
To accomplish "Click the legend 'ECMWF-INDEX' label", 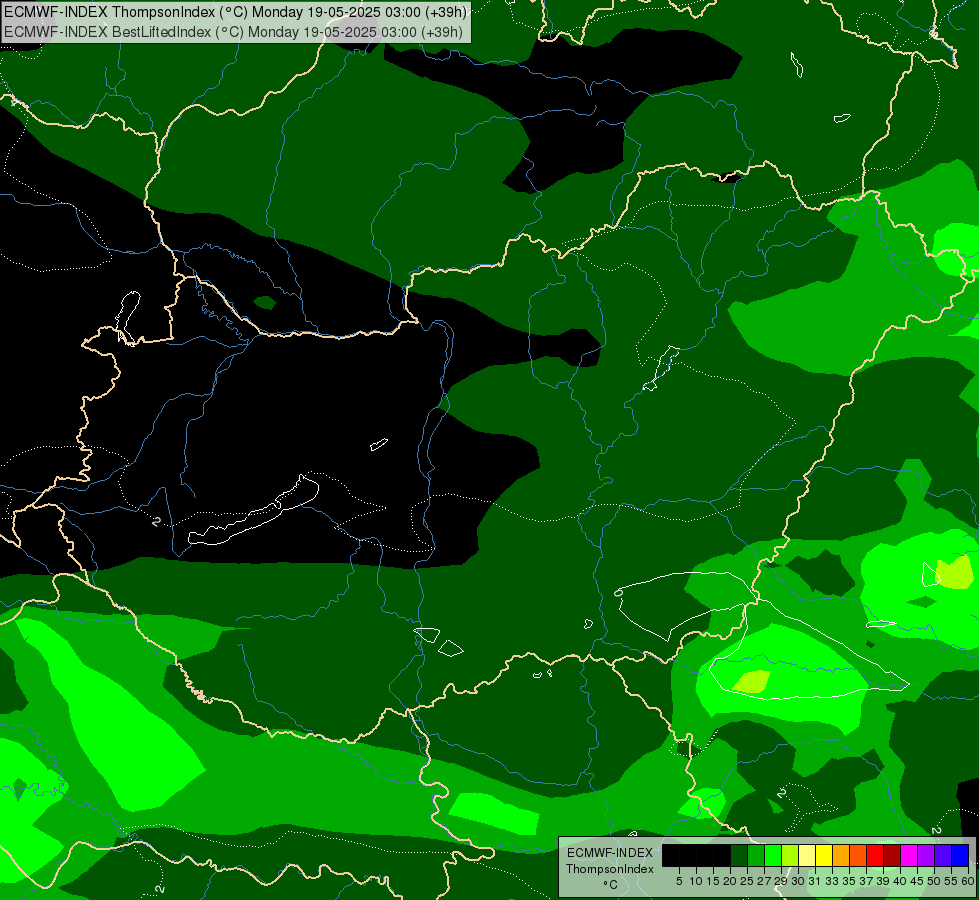I will coord(610,853).
